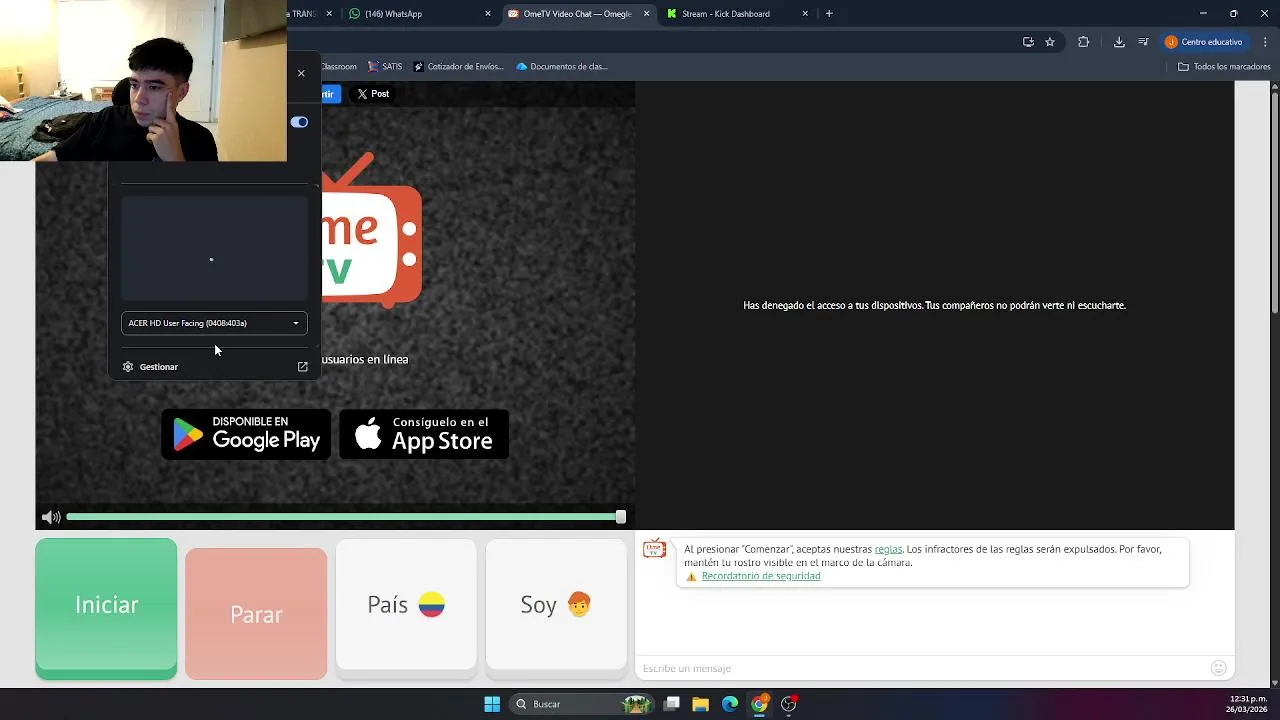The width and height of the screenshot is (1280, 720).
Task: Click the red Parar button
Action: (256, 614)
